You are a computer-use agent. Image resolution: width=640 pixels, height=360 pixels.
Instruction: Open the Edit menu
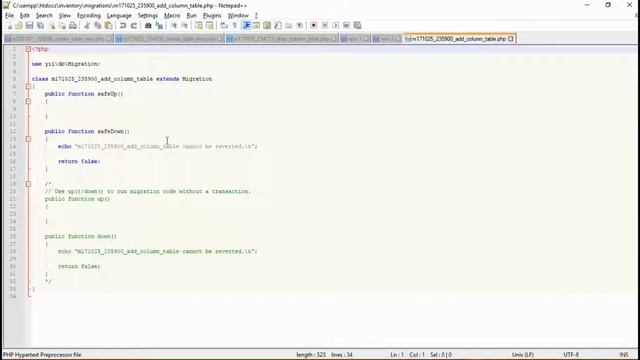[24, 16]
